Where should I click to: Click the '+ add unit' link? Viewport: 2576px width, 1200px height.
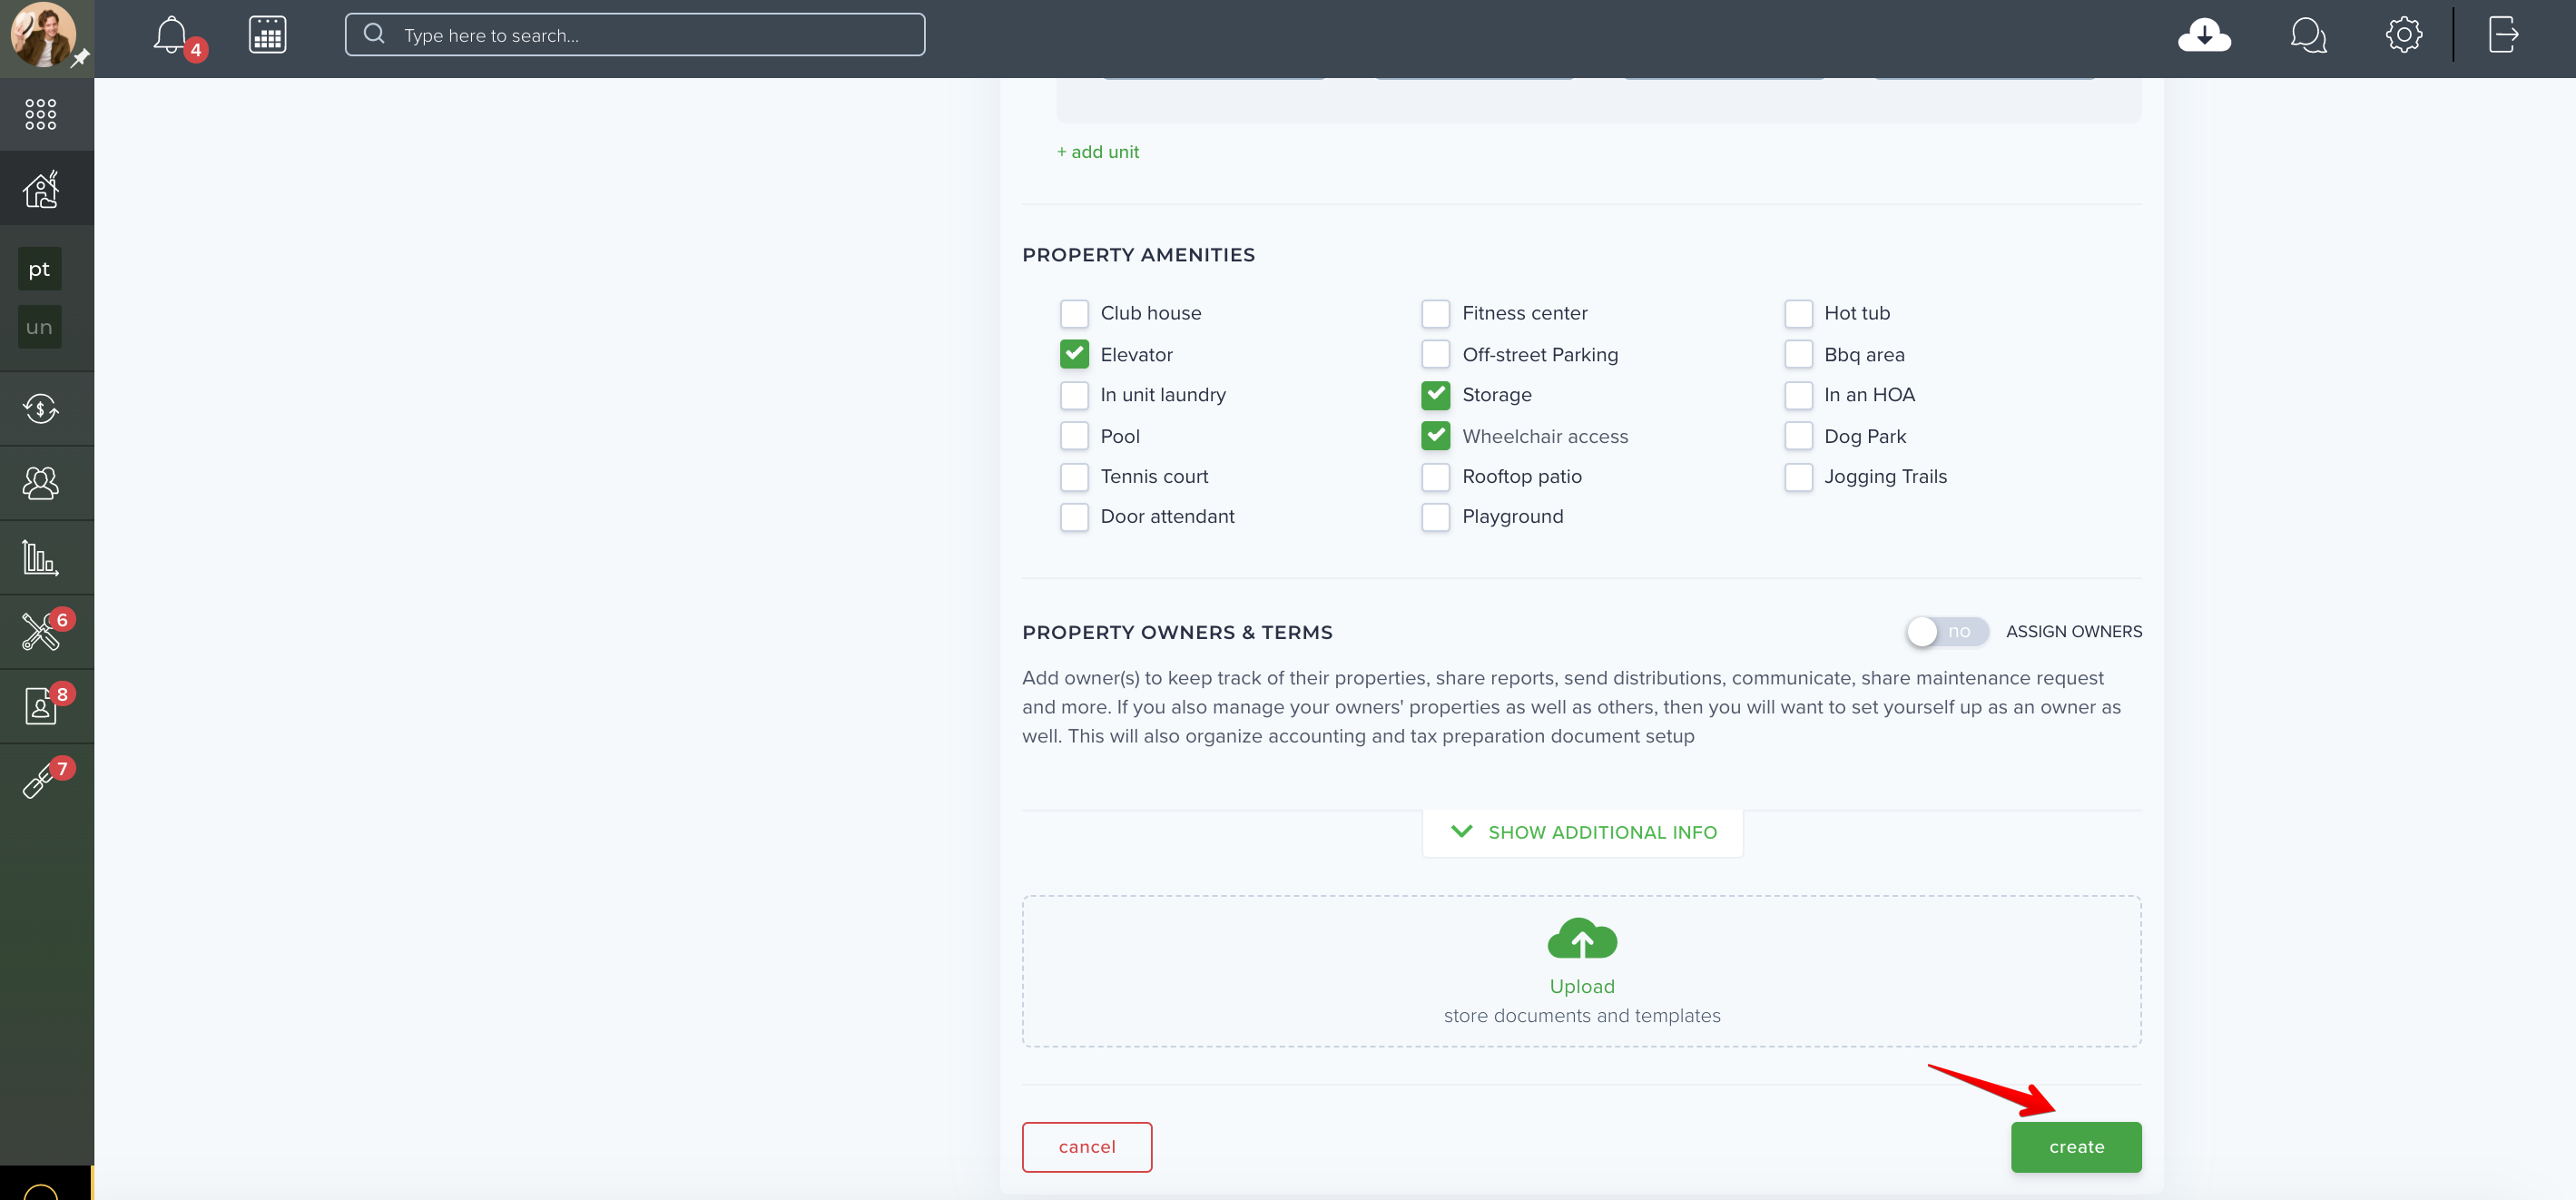[1097, 152]
